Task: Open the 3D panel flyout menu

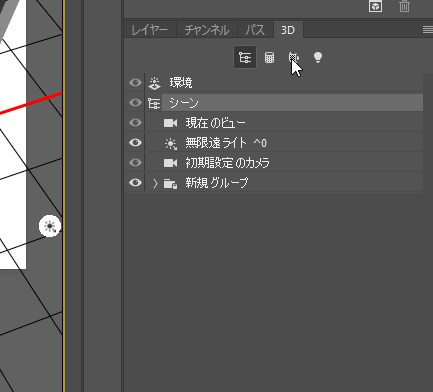Action: tap(428, 30)
